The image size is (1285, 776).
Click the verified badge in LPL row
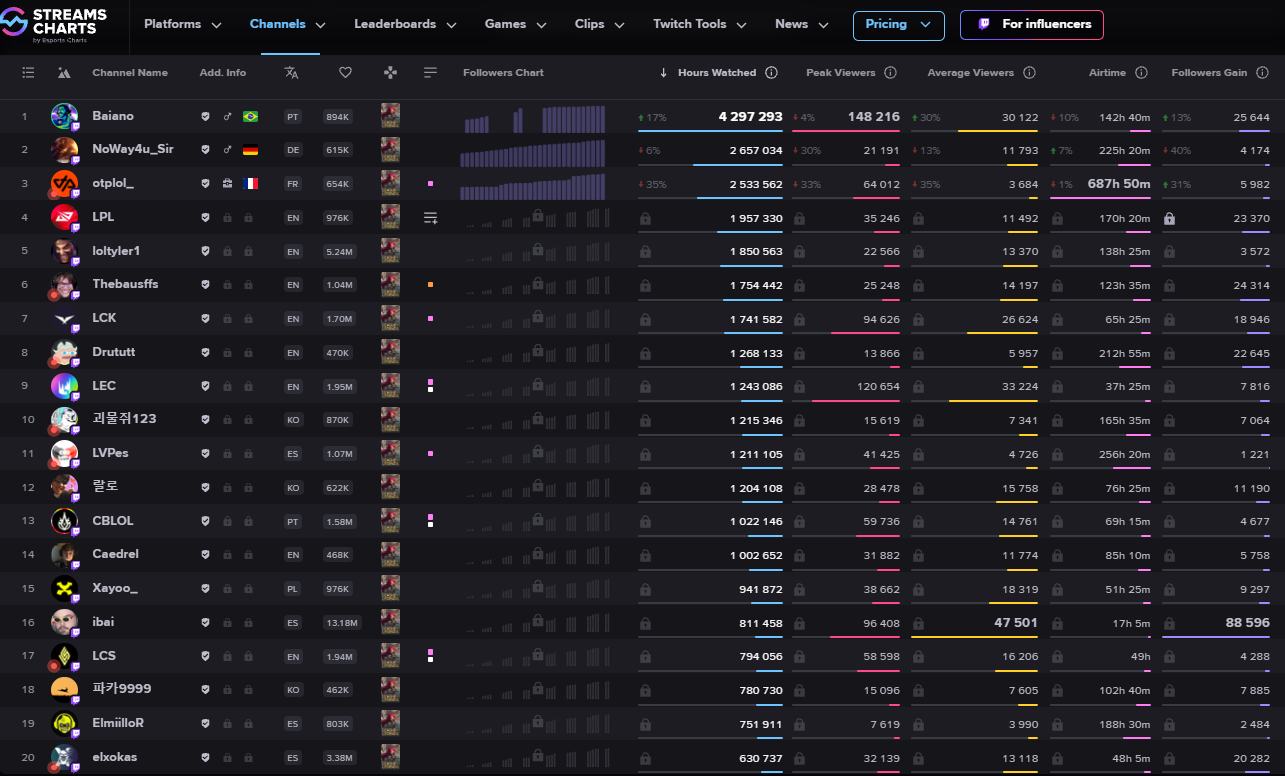point(205,217)
